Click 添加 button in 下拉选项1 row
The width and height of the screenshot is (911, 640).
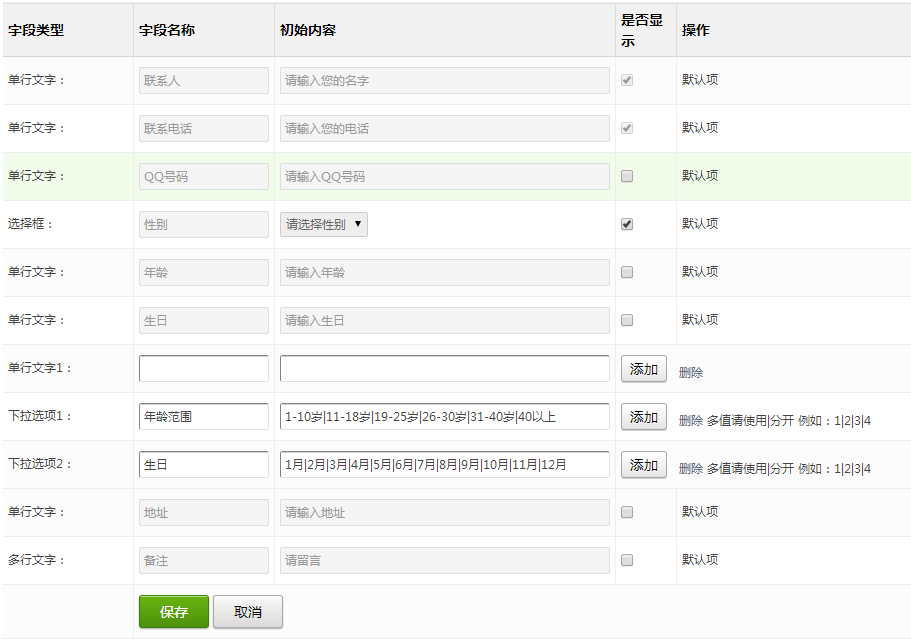tap(644, 417)
